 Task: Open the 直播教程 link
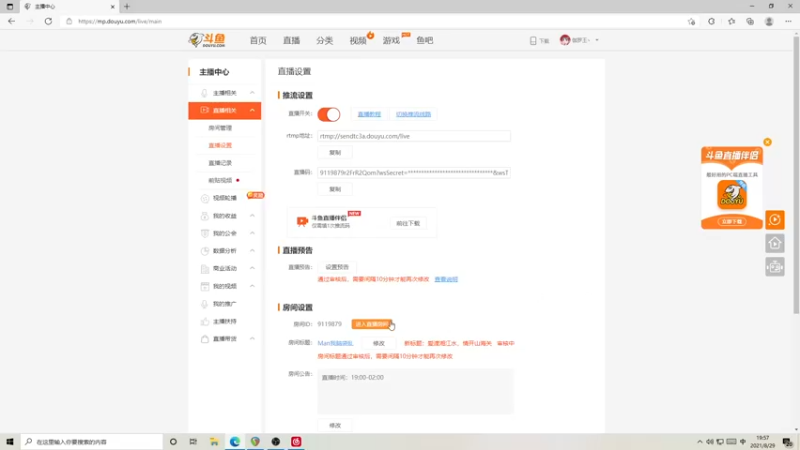click(369, 114)
